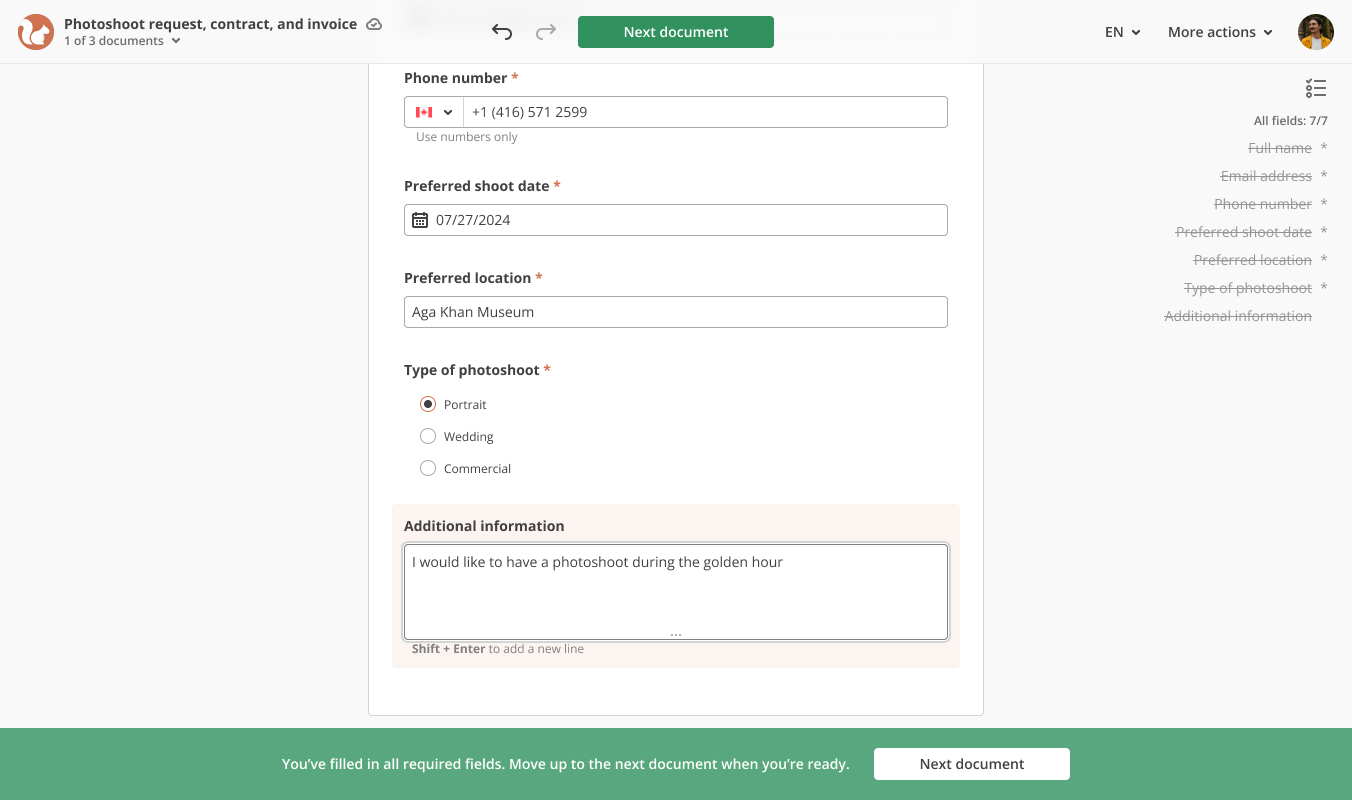The image size is (1352, 800).
Task: Jump to Full name field in checklist
Action: [1280, 148]
